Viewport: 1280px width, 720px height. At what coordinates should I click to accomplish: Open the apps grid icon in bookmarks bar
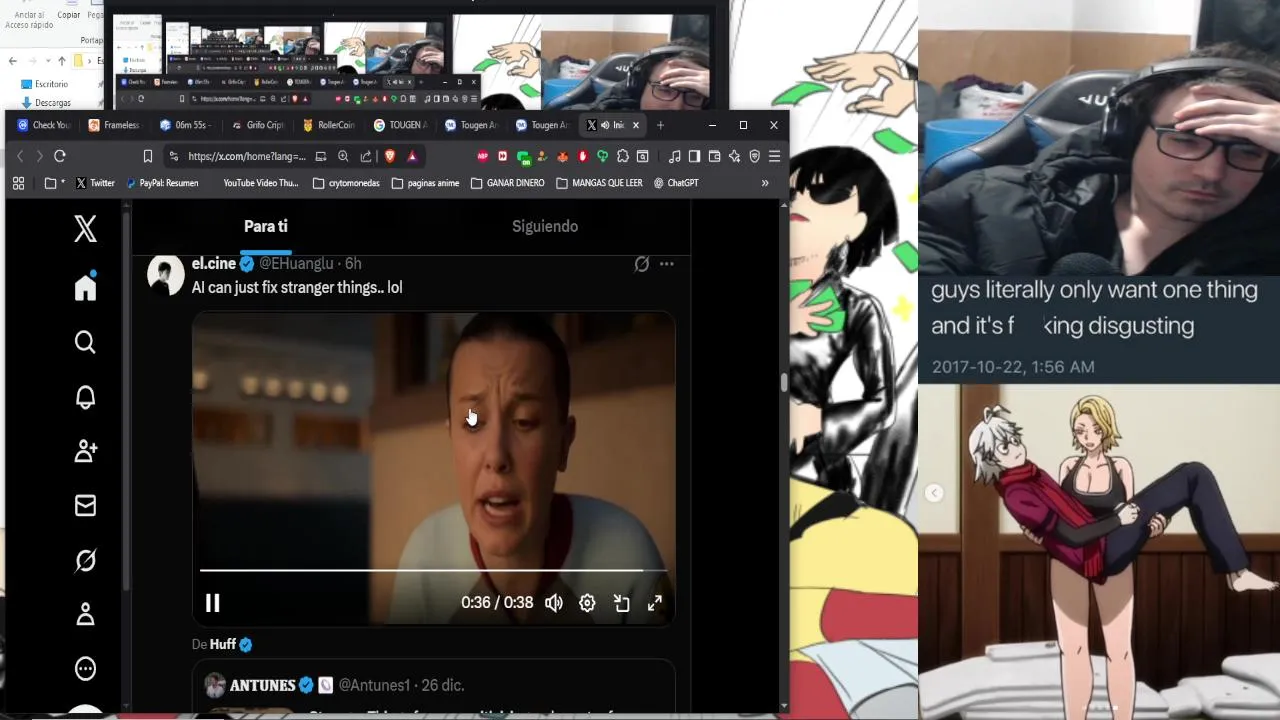point(18,183)
